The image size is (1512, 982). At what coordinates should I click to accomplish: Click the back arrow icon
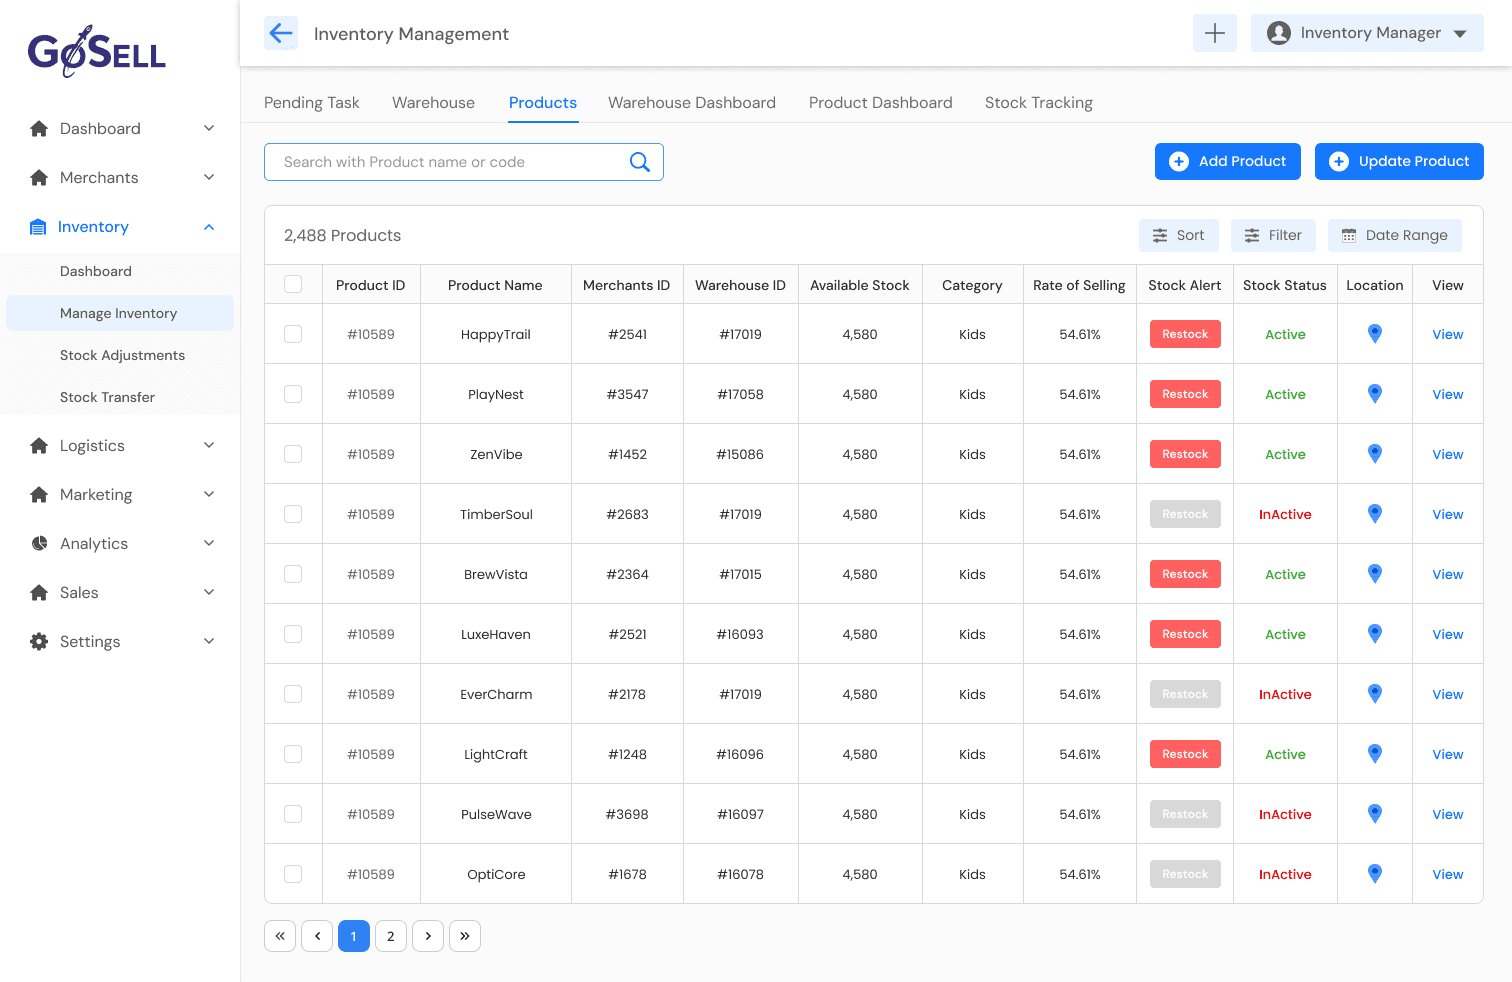tap(281, 33)
